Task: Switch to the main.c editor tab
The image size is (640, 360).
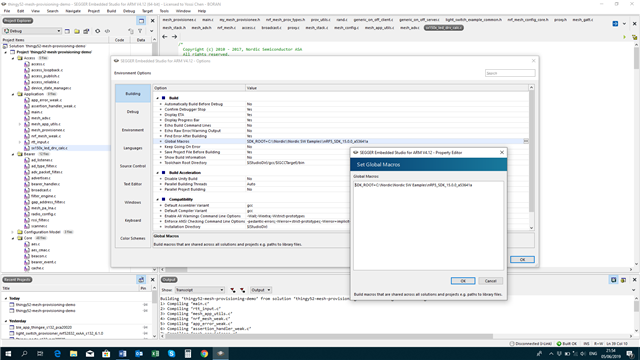Action: [207, 20]
